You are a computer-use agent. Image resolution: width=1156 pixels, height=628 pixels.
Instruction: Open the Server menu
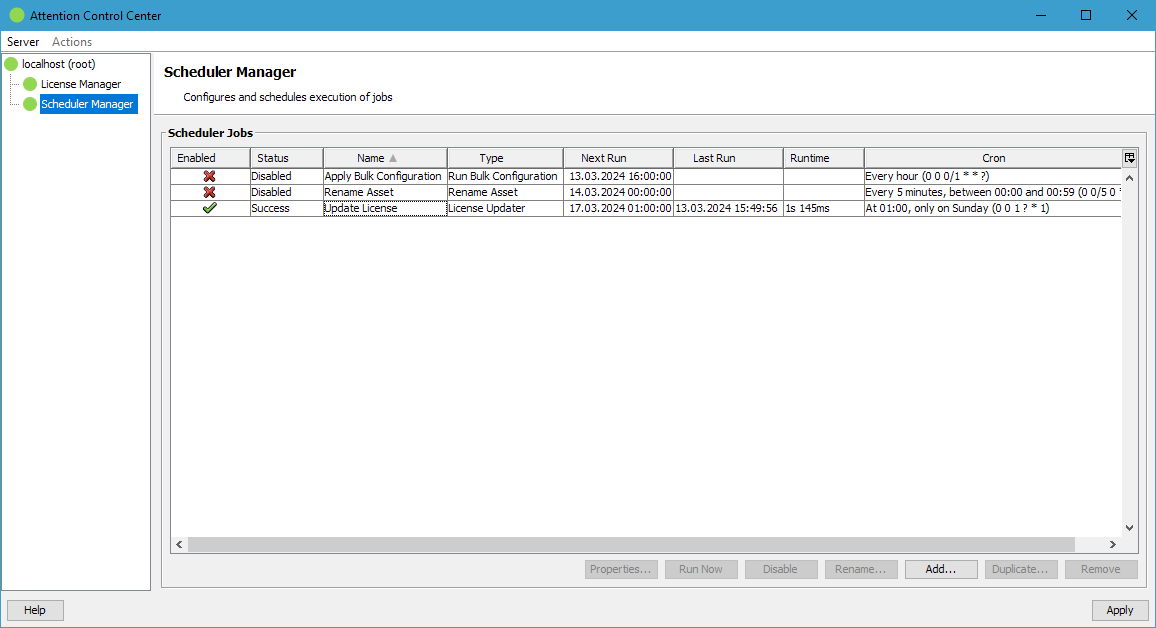tap(23, 42)
